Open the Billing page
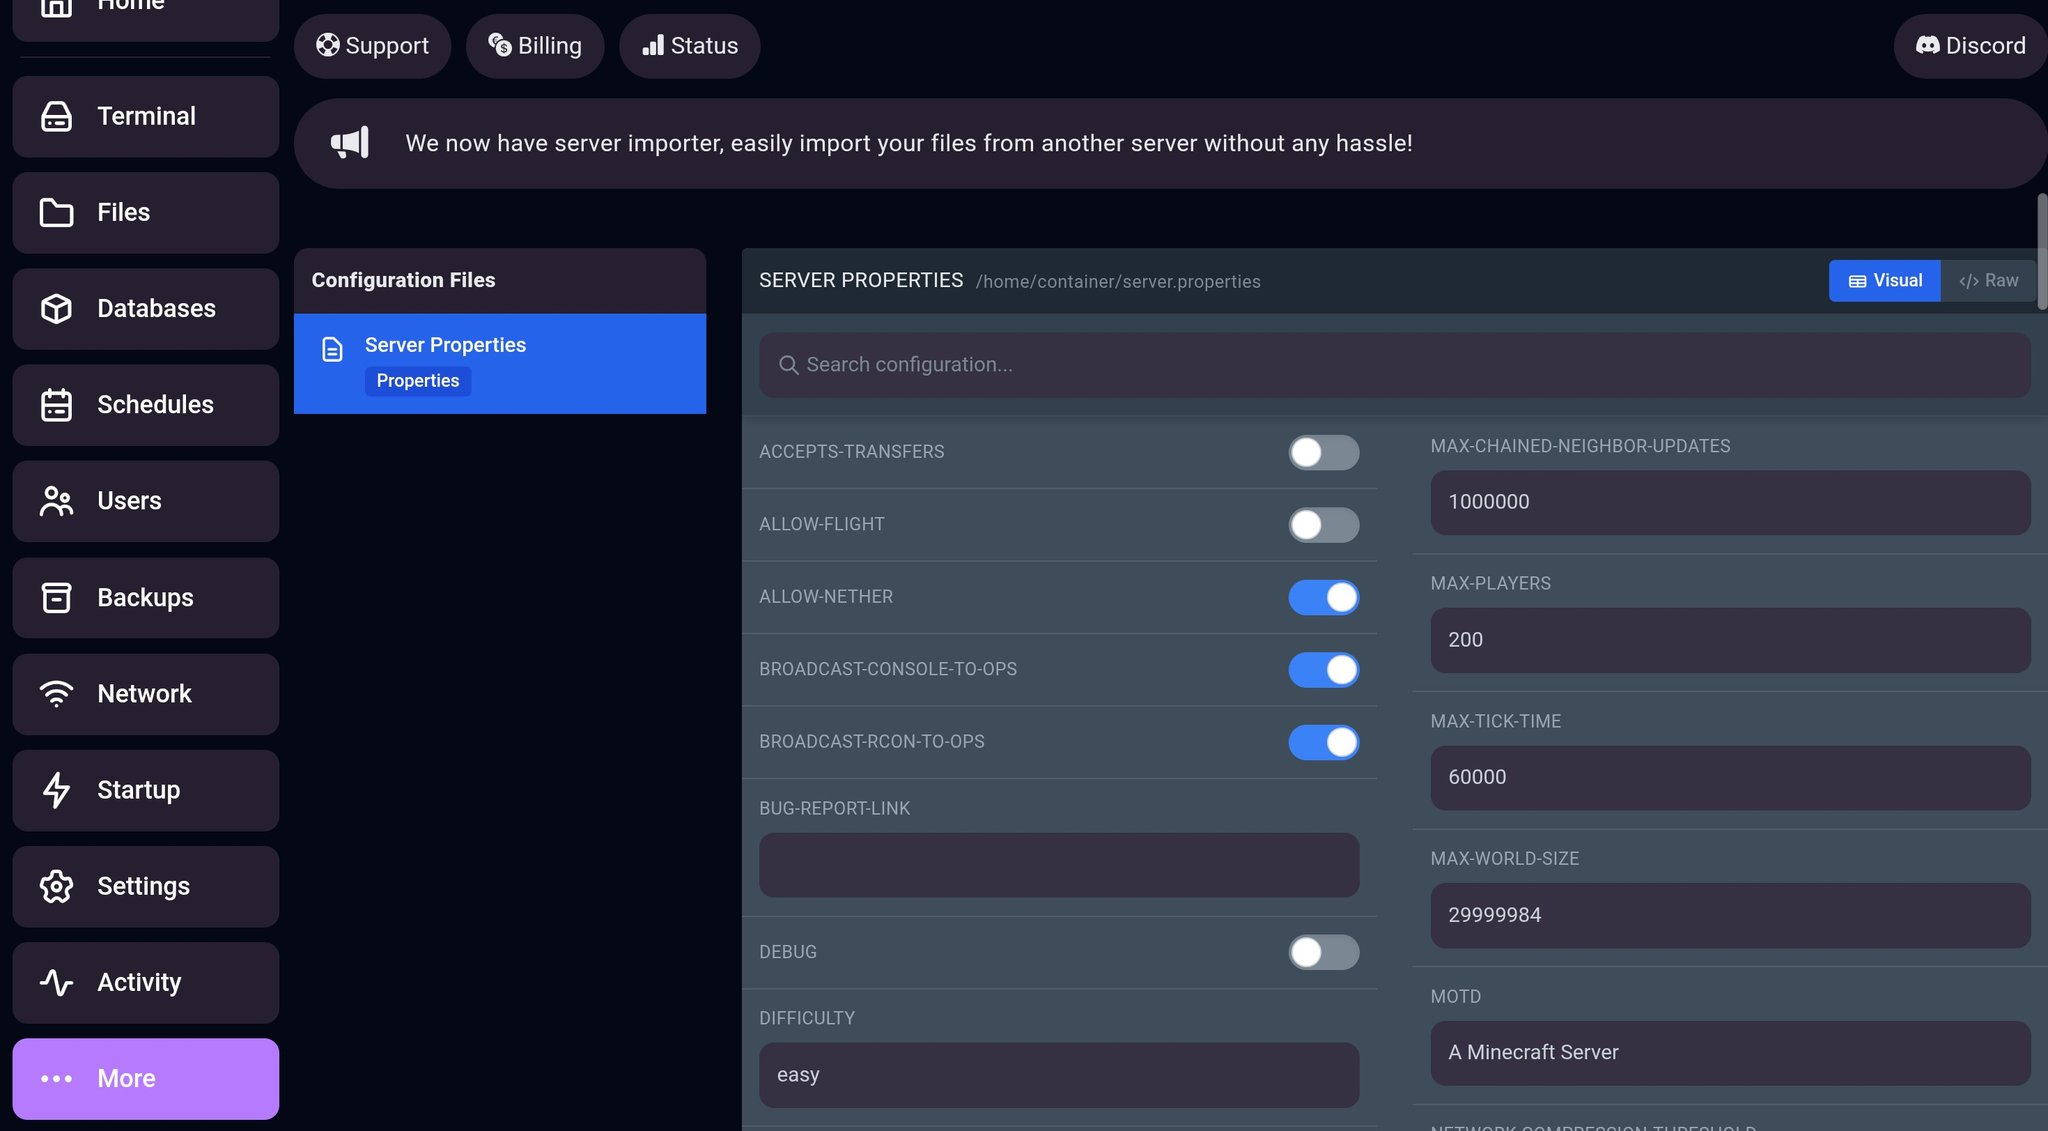The height and width of the screenshot is (1131, 2048). pos(535,46)
